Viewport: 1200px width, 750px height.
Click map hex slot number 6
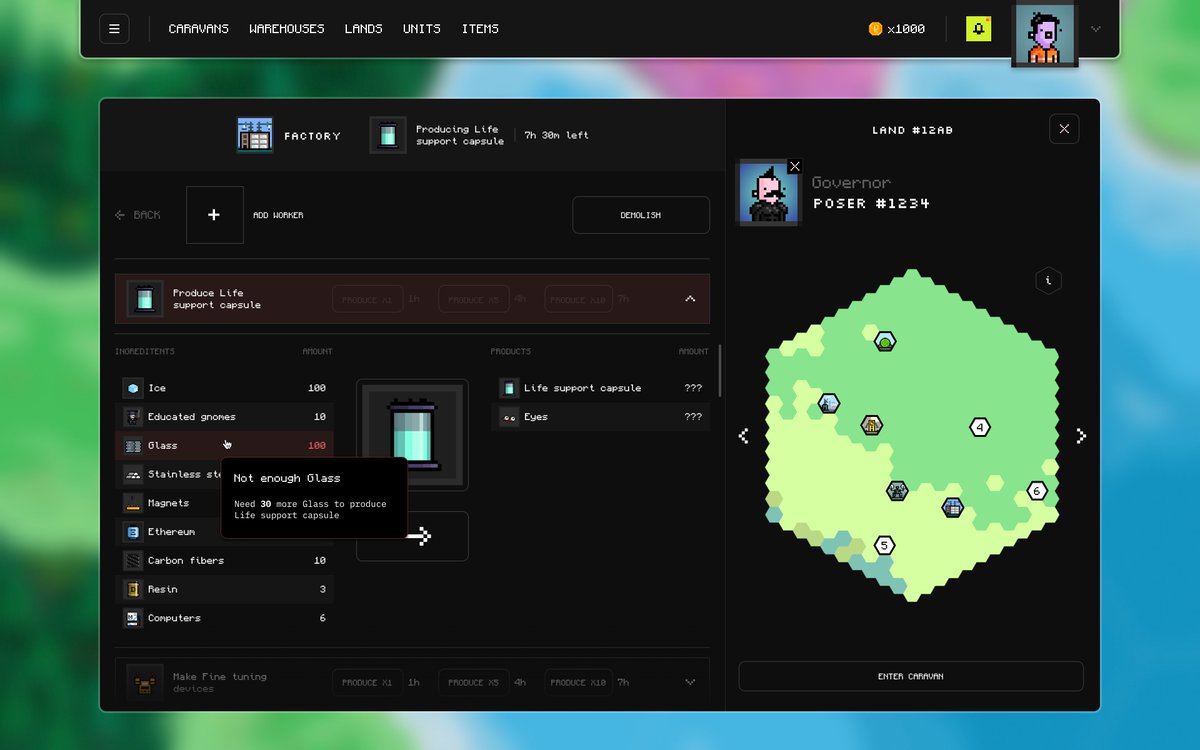click(1037, 491)
